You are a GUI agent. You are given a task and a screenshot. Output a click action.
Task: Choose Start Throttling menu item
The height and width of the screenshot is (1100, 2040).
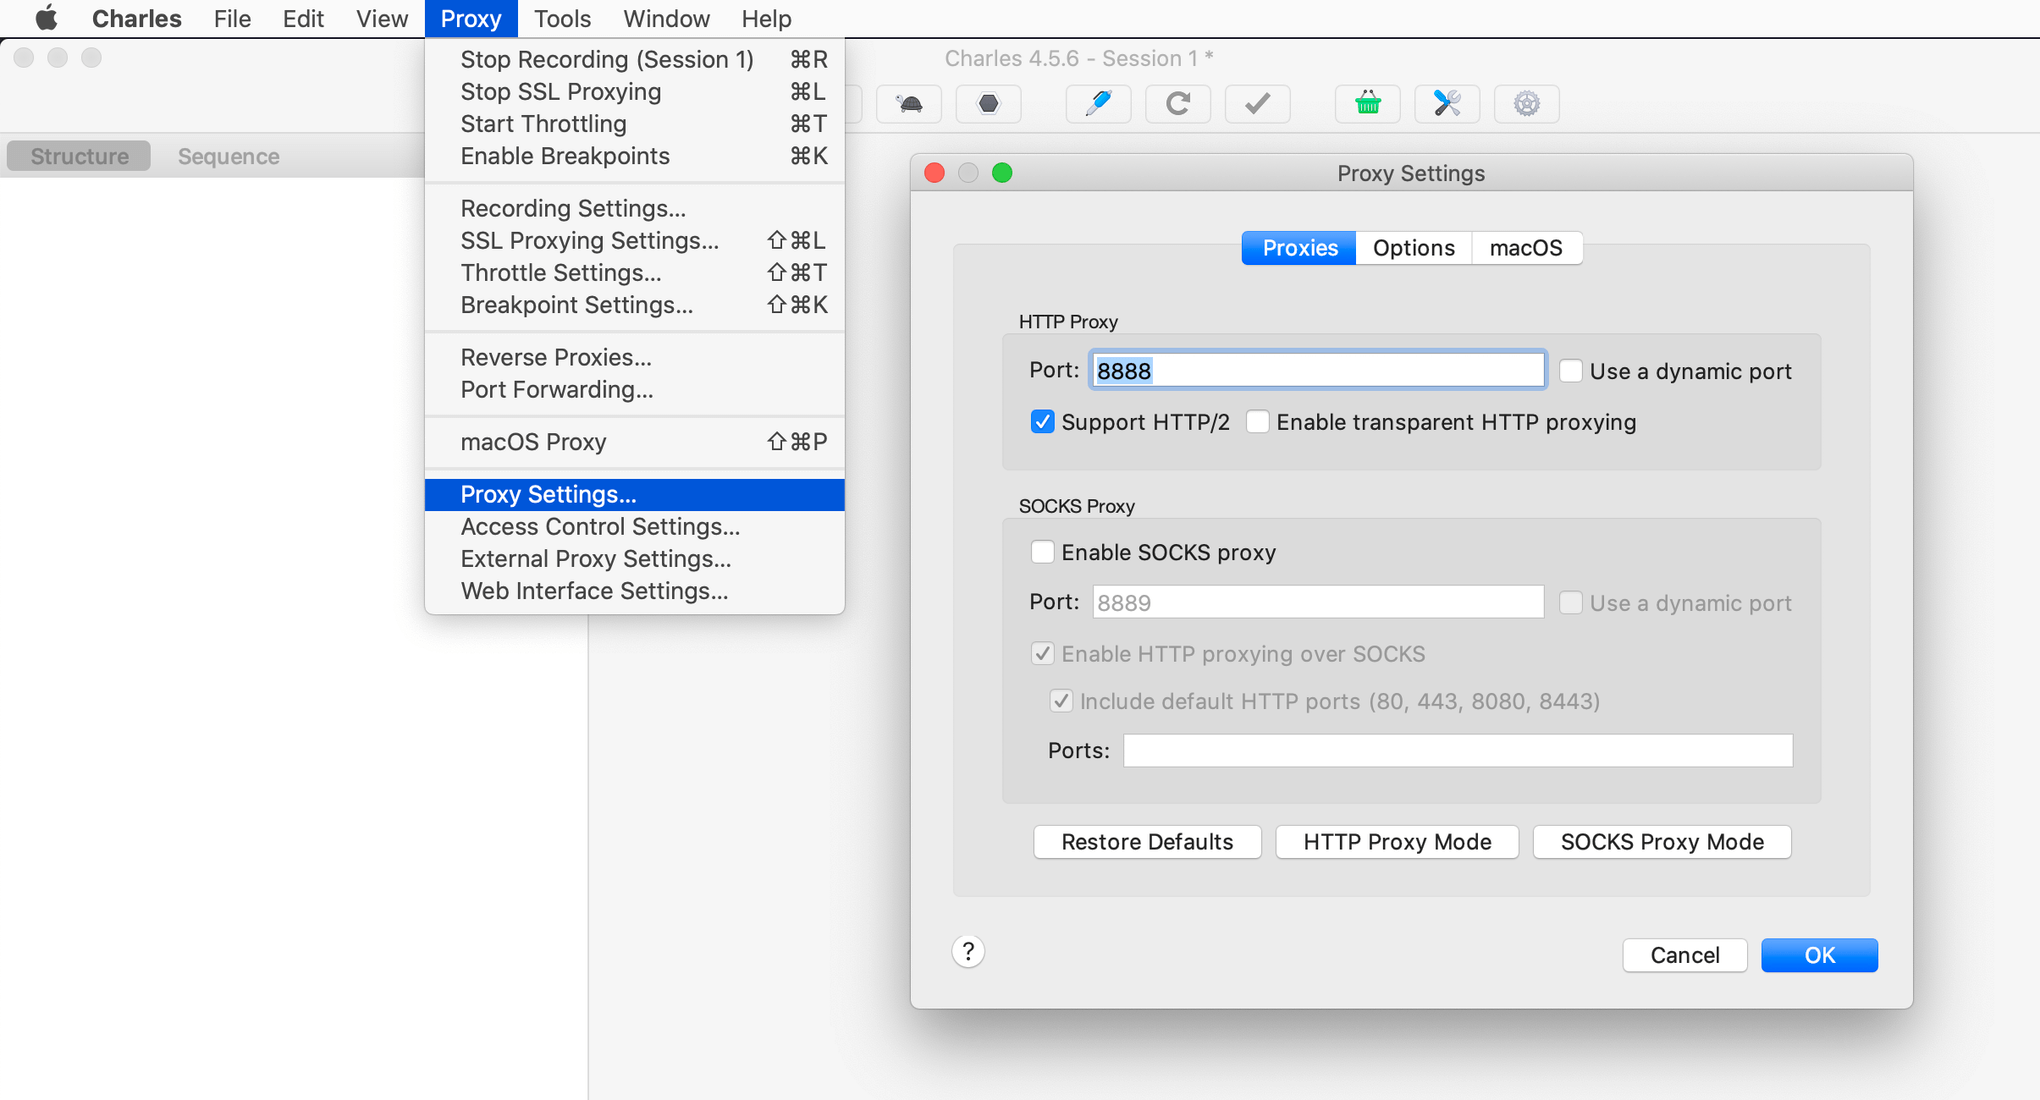[635, 124]
